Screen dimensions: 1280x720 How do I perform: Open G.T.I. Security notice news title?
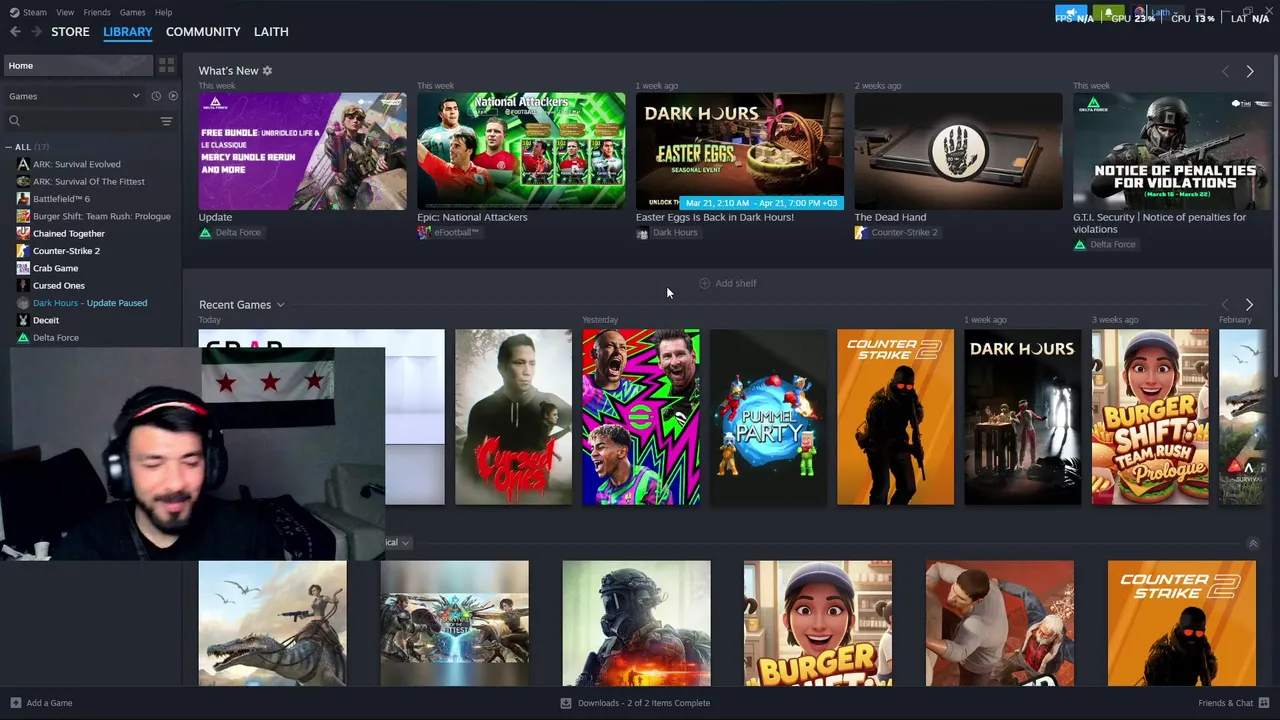[x=1160, y=223]
